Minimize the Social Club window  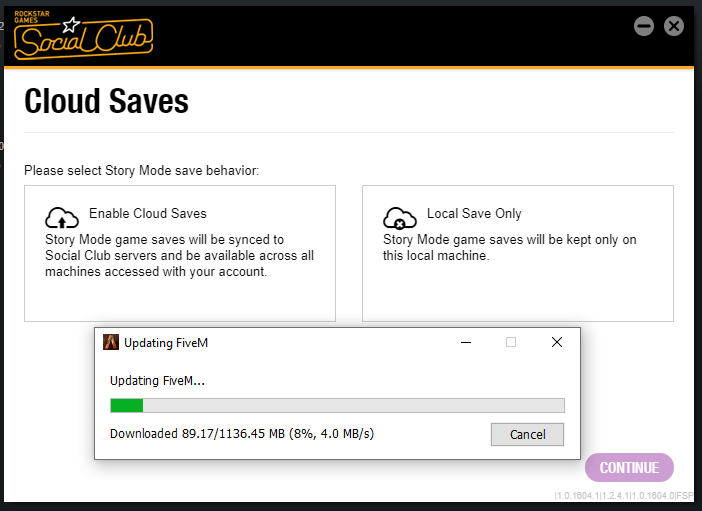tap(644, 26)
